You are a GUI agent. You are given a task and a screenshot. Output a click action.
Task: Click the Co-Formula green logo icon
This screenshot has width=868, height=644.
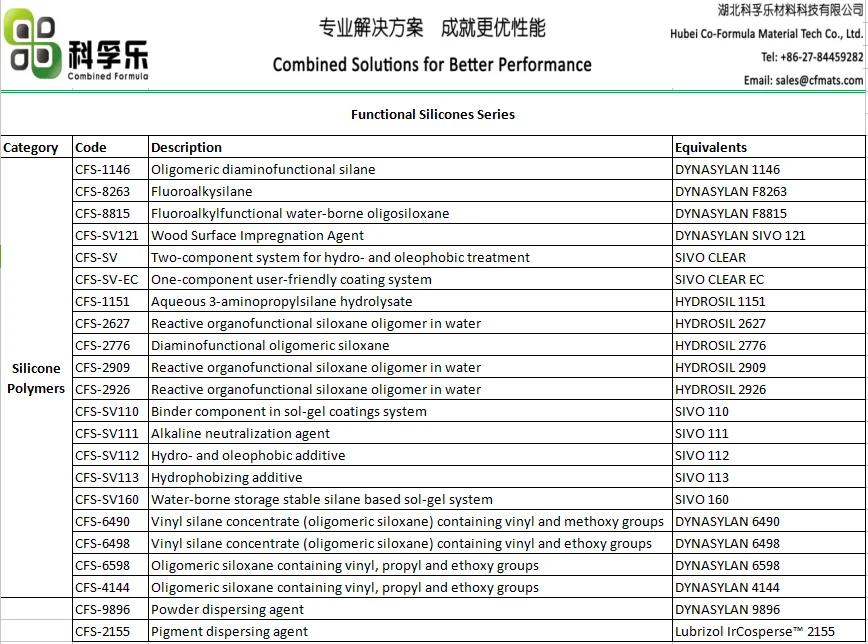[34, 46]
